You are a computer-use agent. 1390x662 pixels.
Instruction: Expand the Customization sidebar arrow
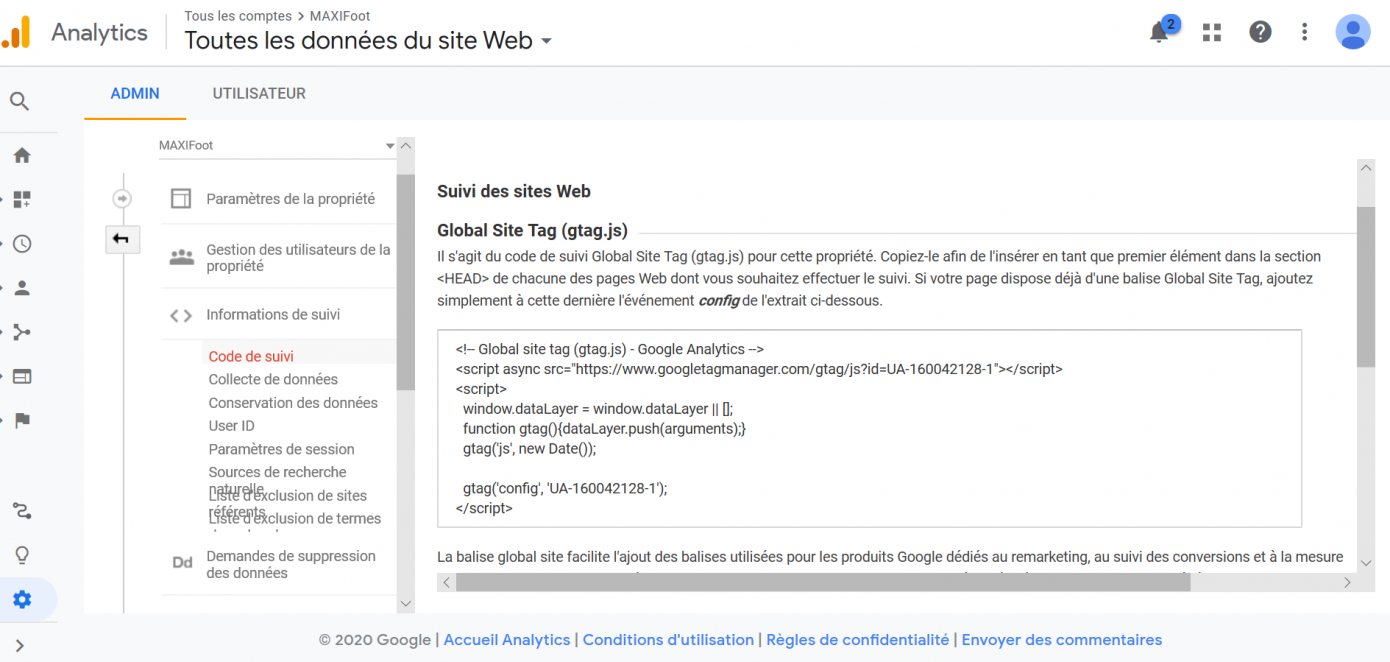pos(3,199)
